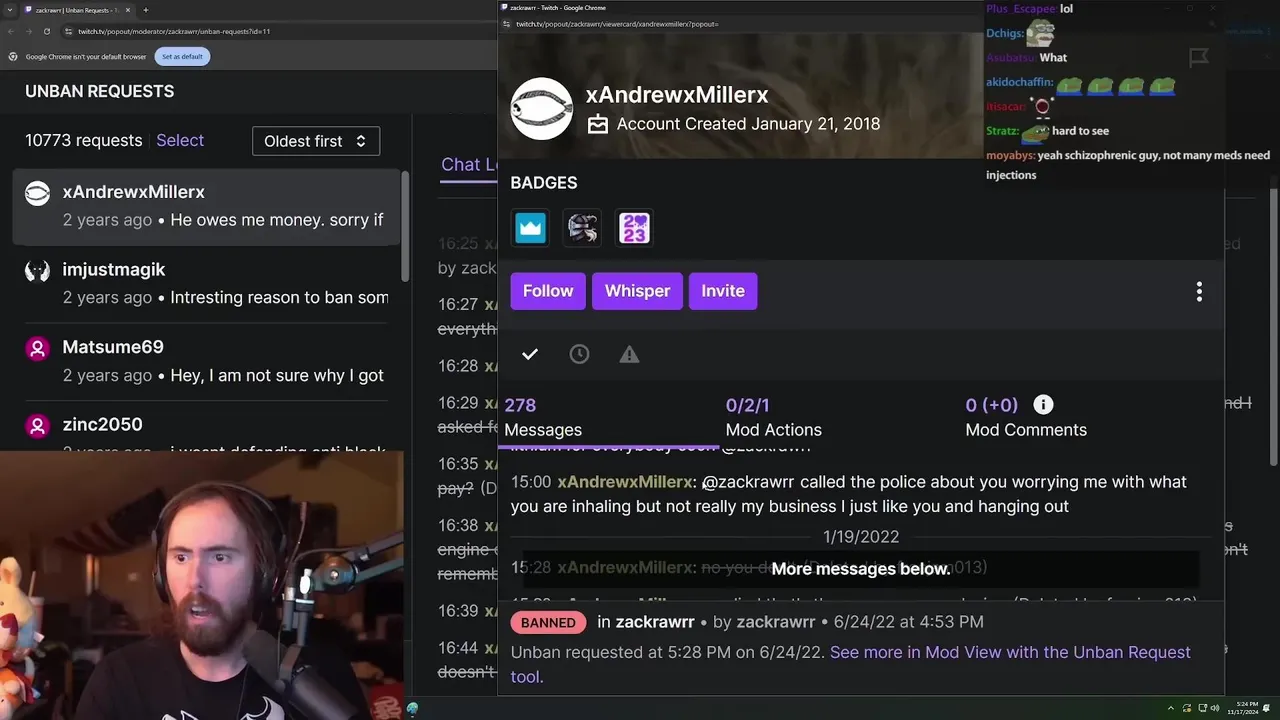Image resolution: width=1280 pixels, height=720 pixels.
Task: Open the three-dot more options menu
Action: [1199, 291]
